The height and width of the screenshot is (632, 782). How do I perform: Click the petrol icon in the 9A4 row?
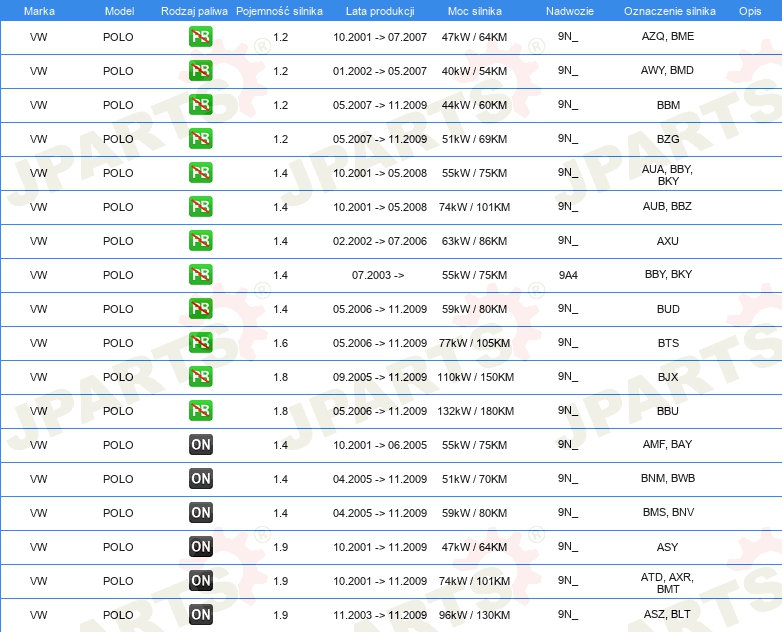200,274
